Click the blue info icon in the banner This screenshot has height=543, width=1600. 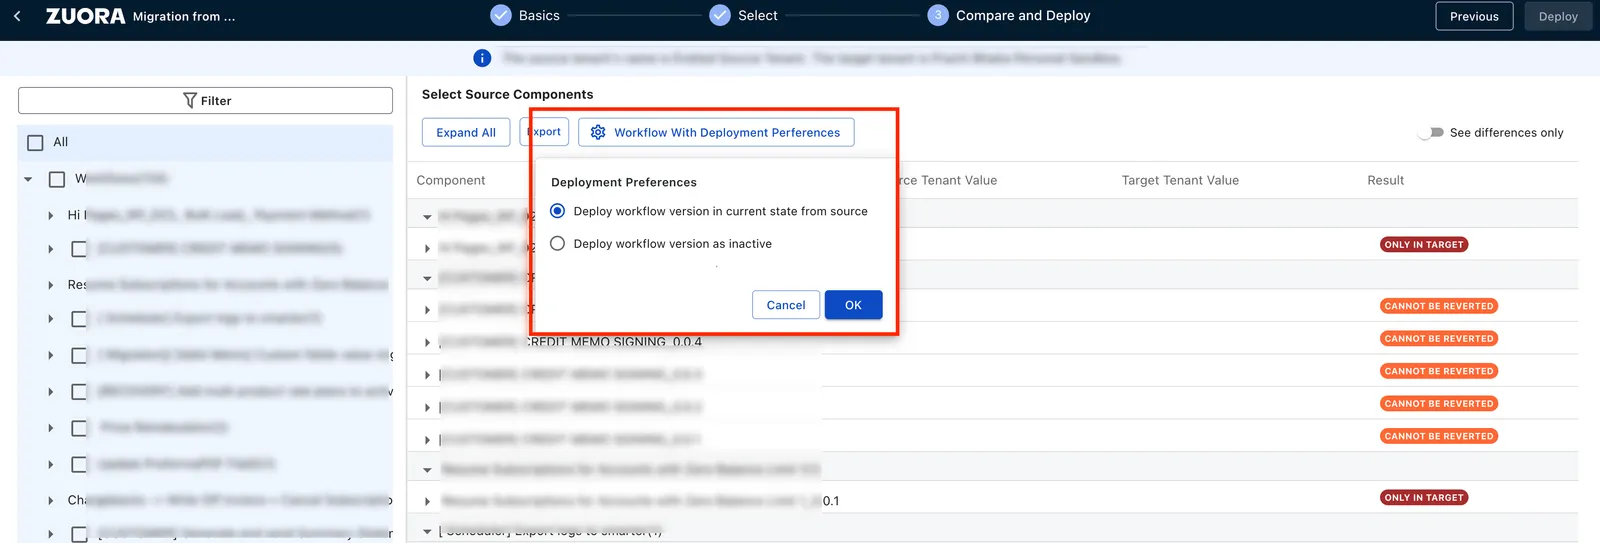(x=482, y=58)
